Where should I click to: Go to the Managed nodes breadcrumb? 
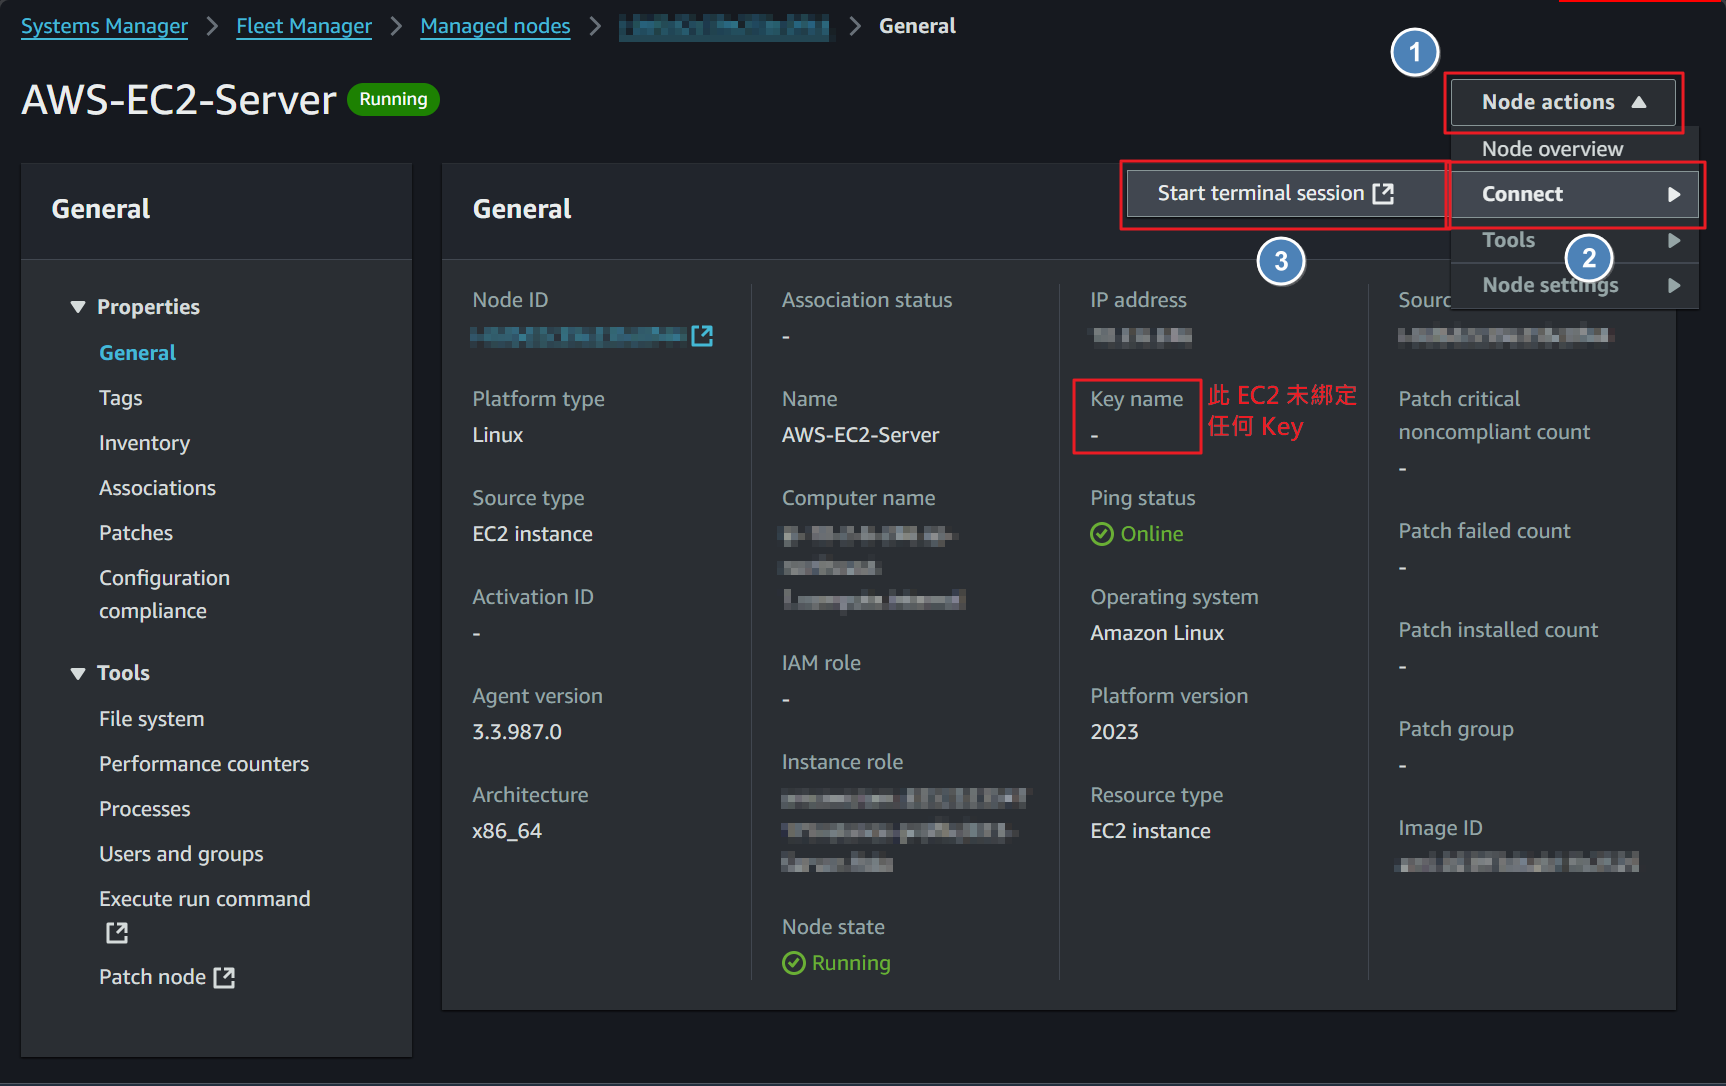click(495, 26)
